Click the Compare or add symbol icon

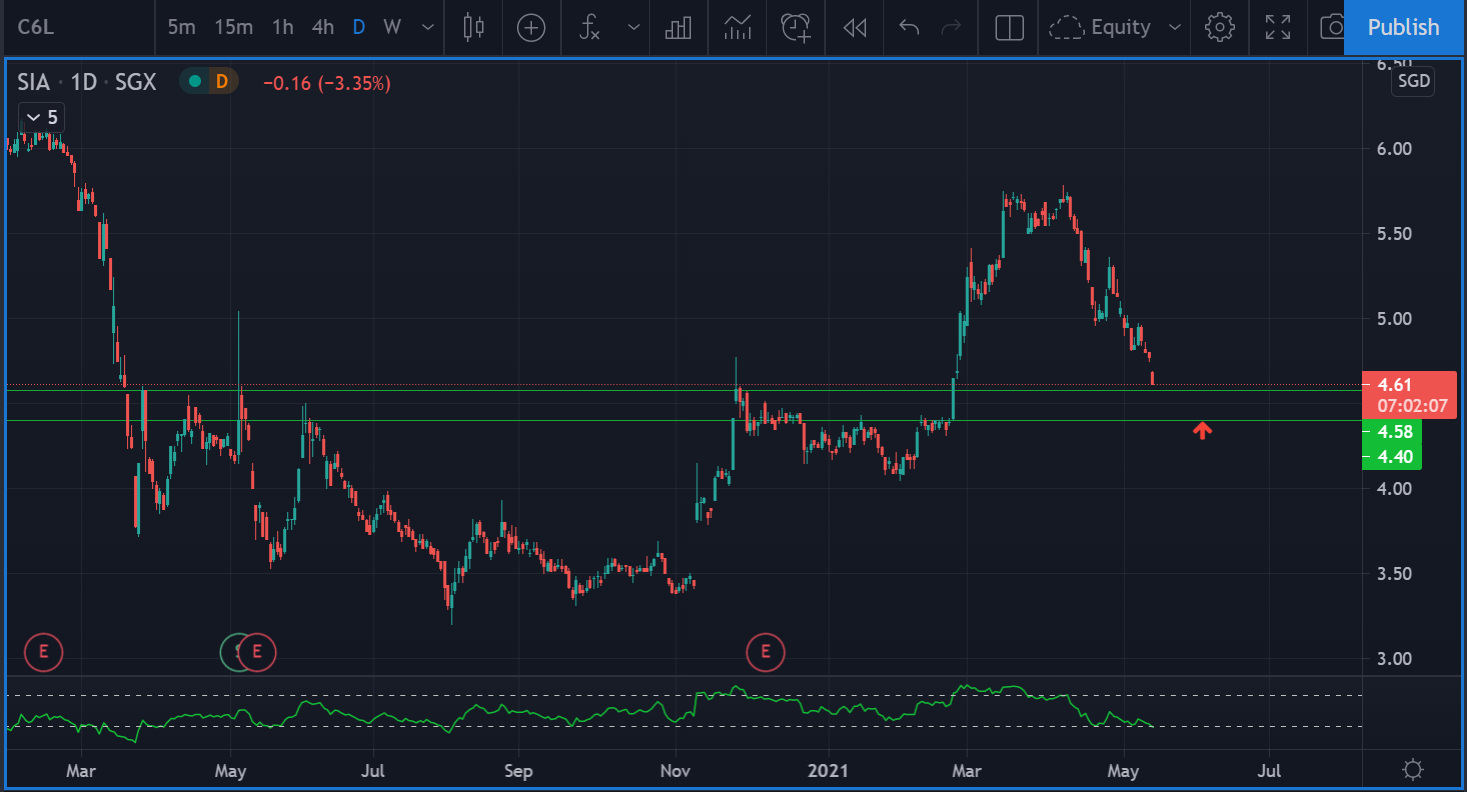pyautogui.click(x=531, y=27)
